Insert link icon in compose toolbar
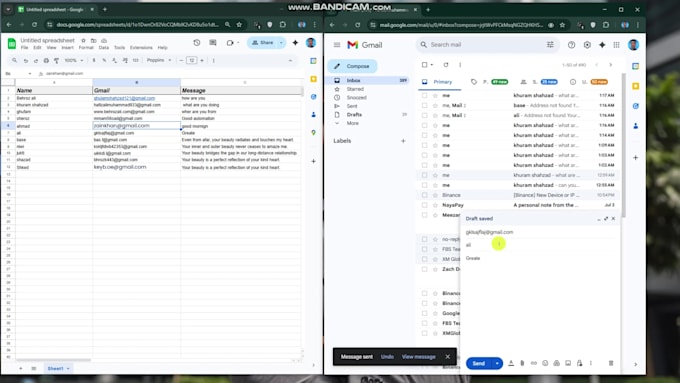Screen dimensions: 680x383 [x=534, y=363]
